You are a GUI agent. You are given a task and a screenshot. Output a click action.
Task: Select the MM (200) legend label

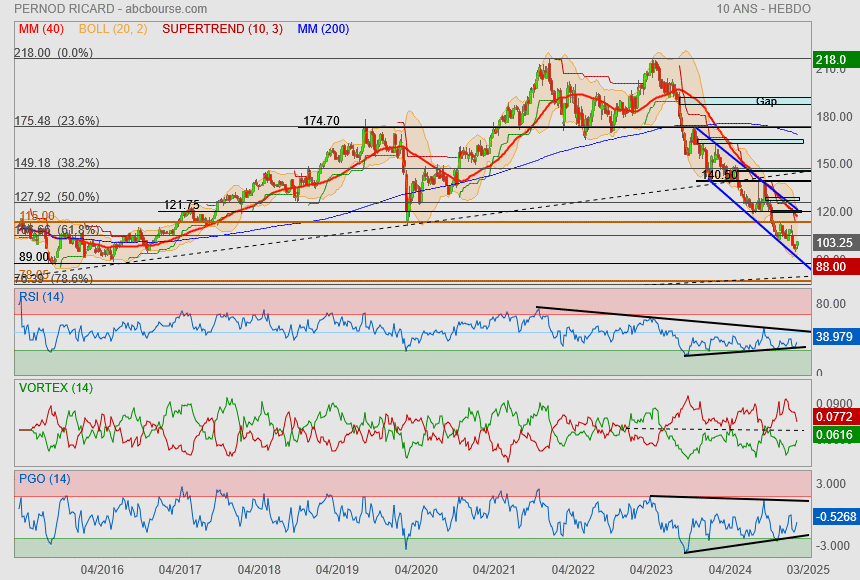pyautogui.click(x=323, y=29)
